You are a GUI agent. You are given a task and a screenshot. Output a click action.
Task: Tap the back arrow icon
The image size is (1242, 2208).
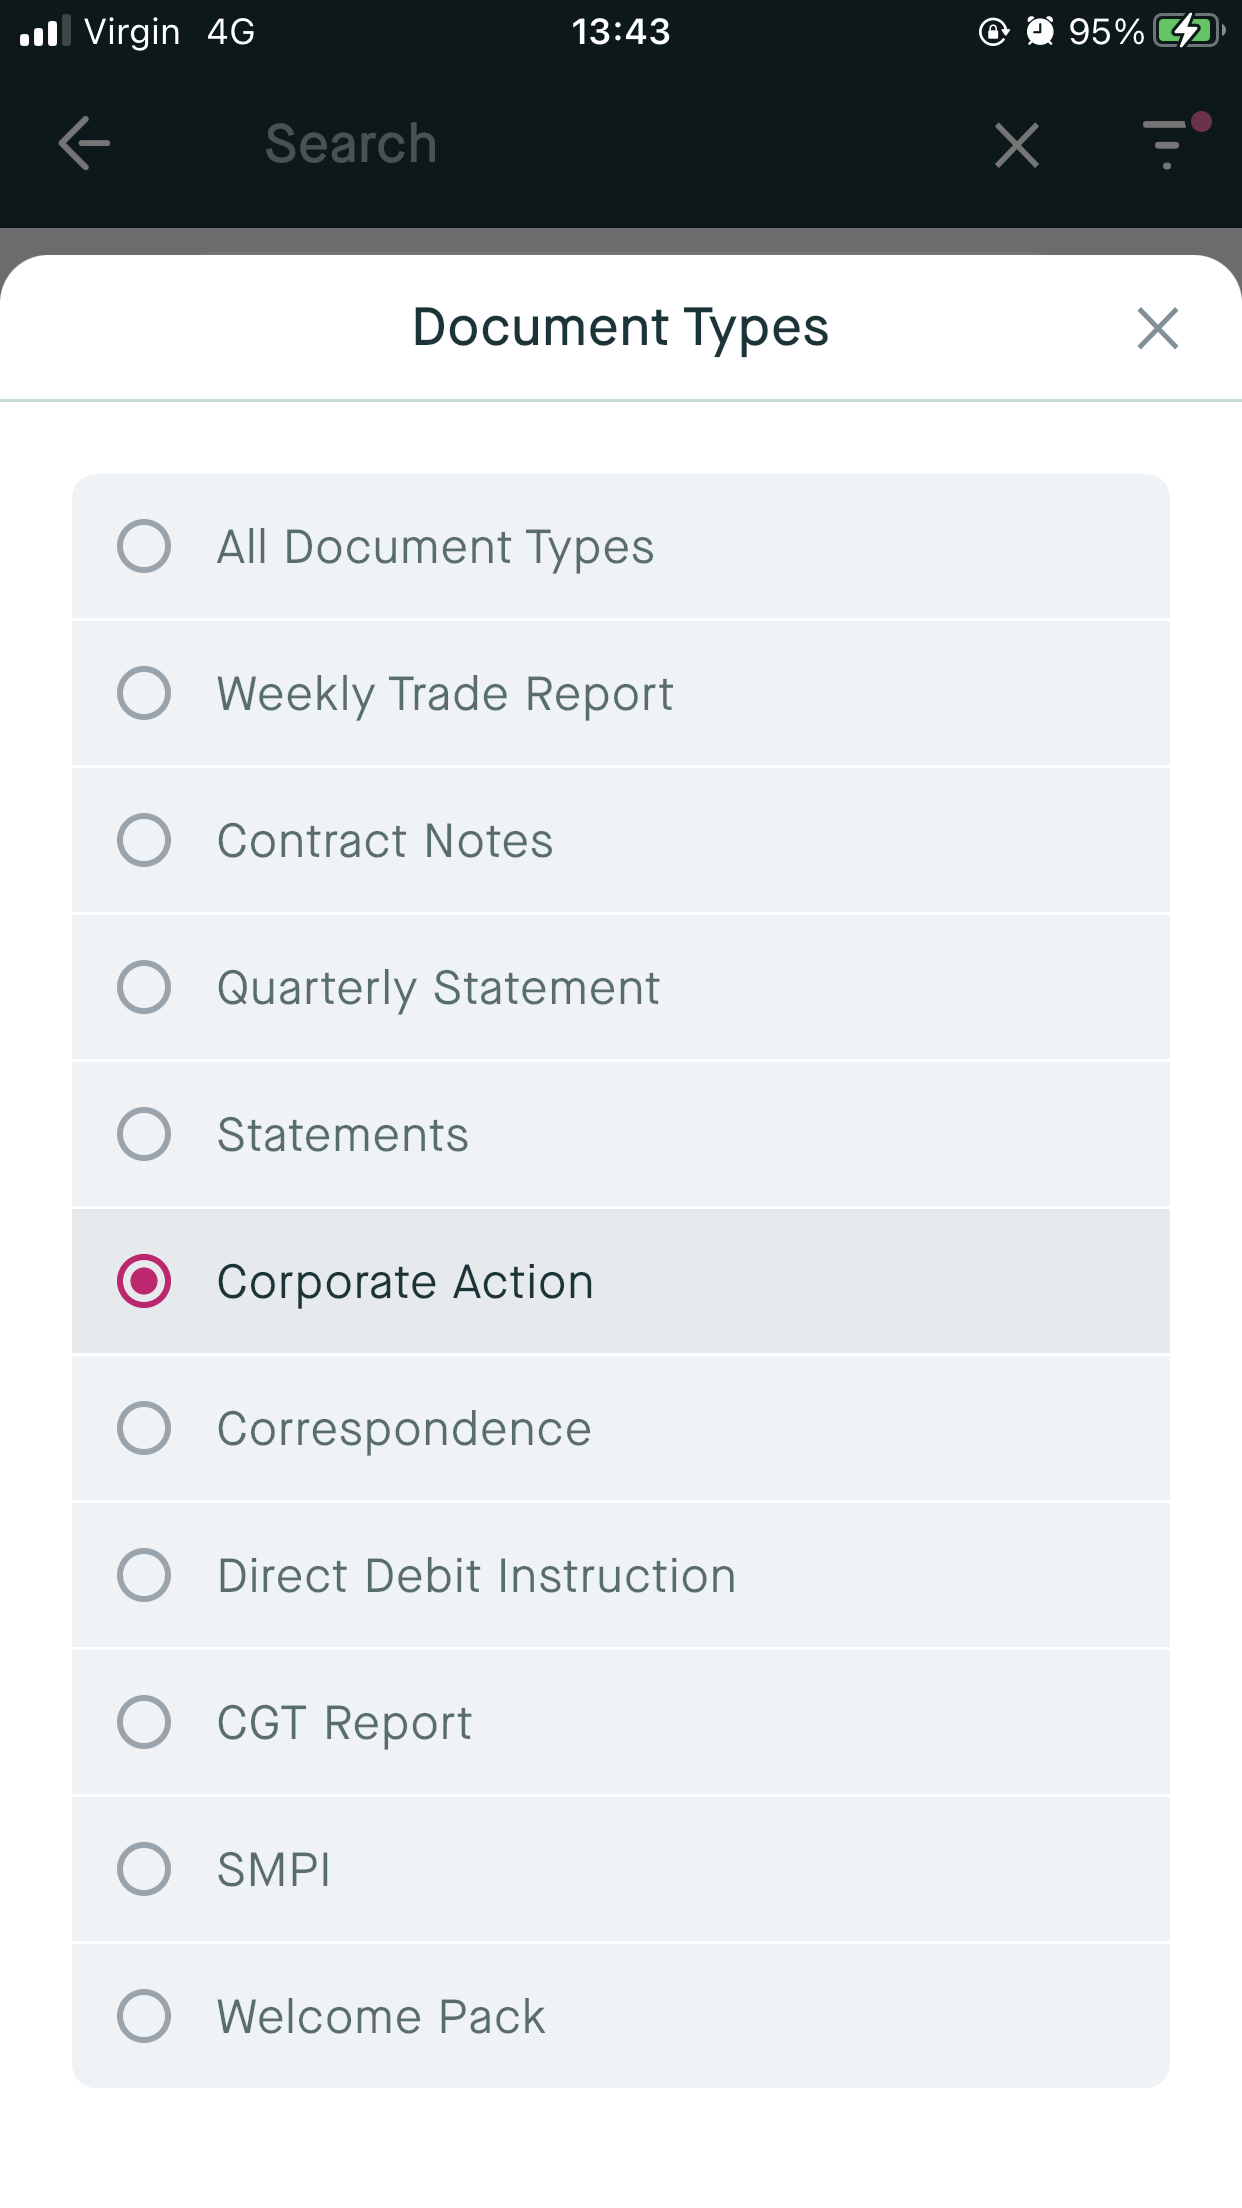pos(84,144)
